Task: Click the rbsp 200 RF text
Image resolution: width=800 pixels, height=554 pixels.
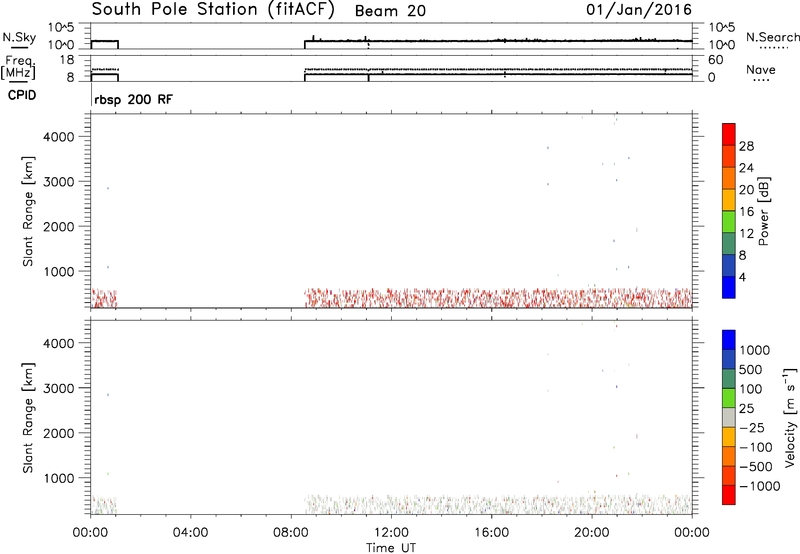Action: point(133,99)
